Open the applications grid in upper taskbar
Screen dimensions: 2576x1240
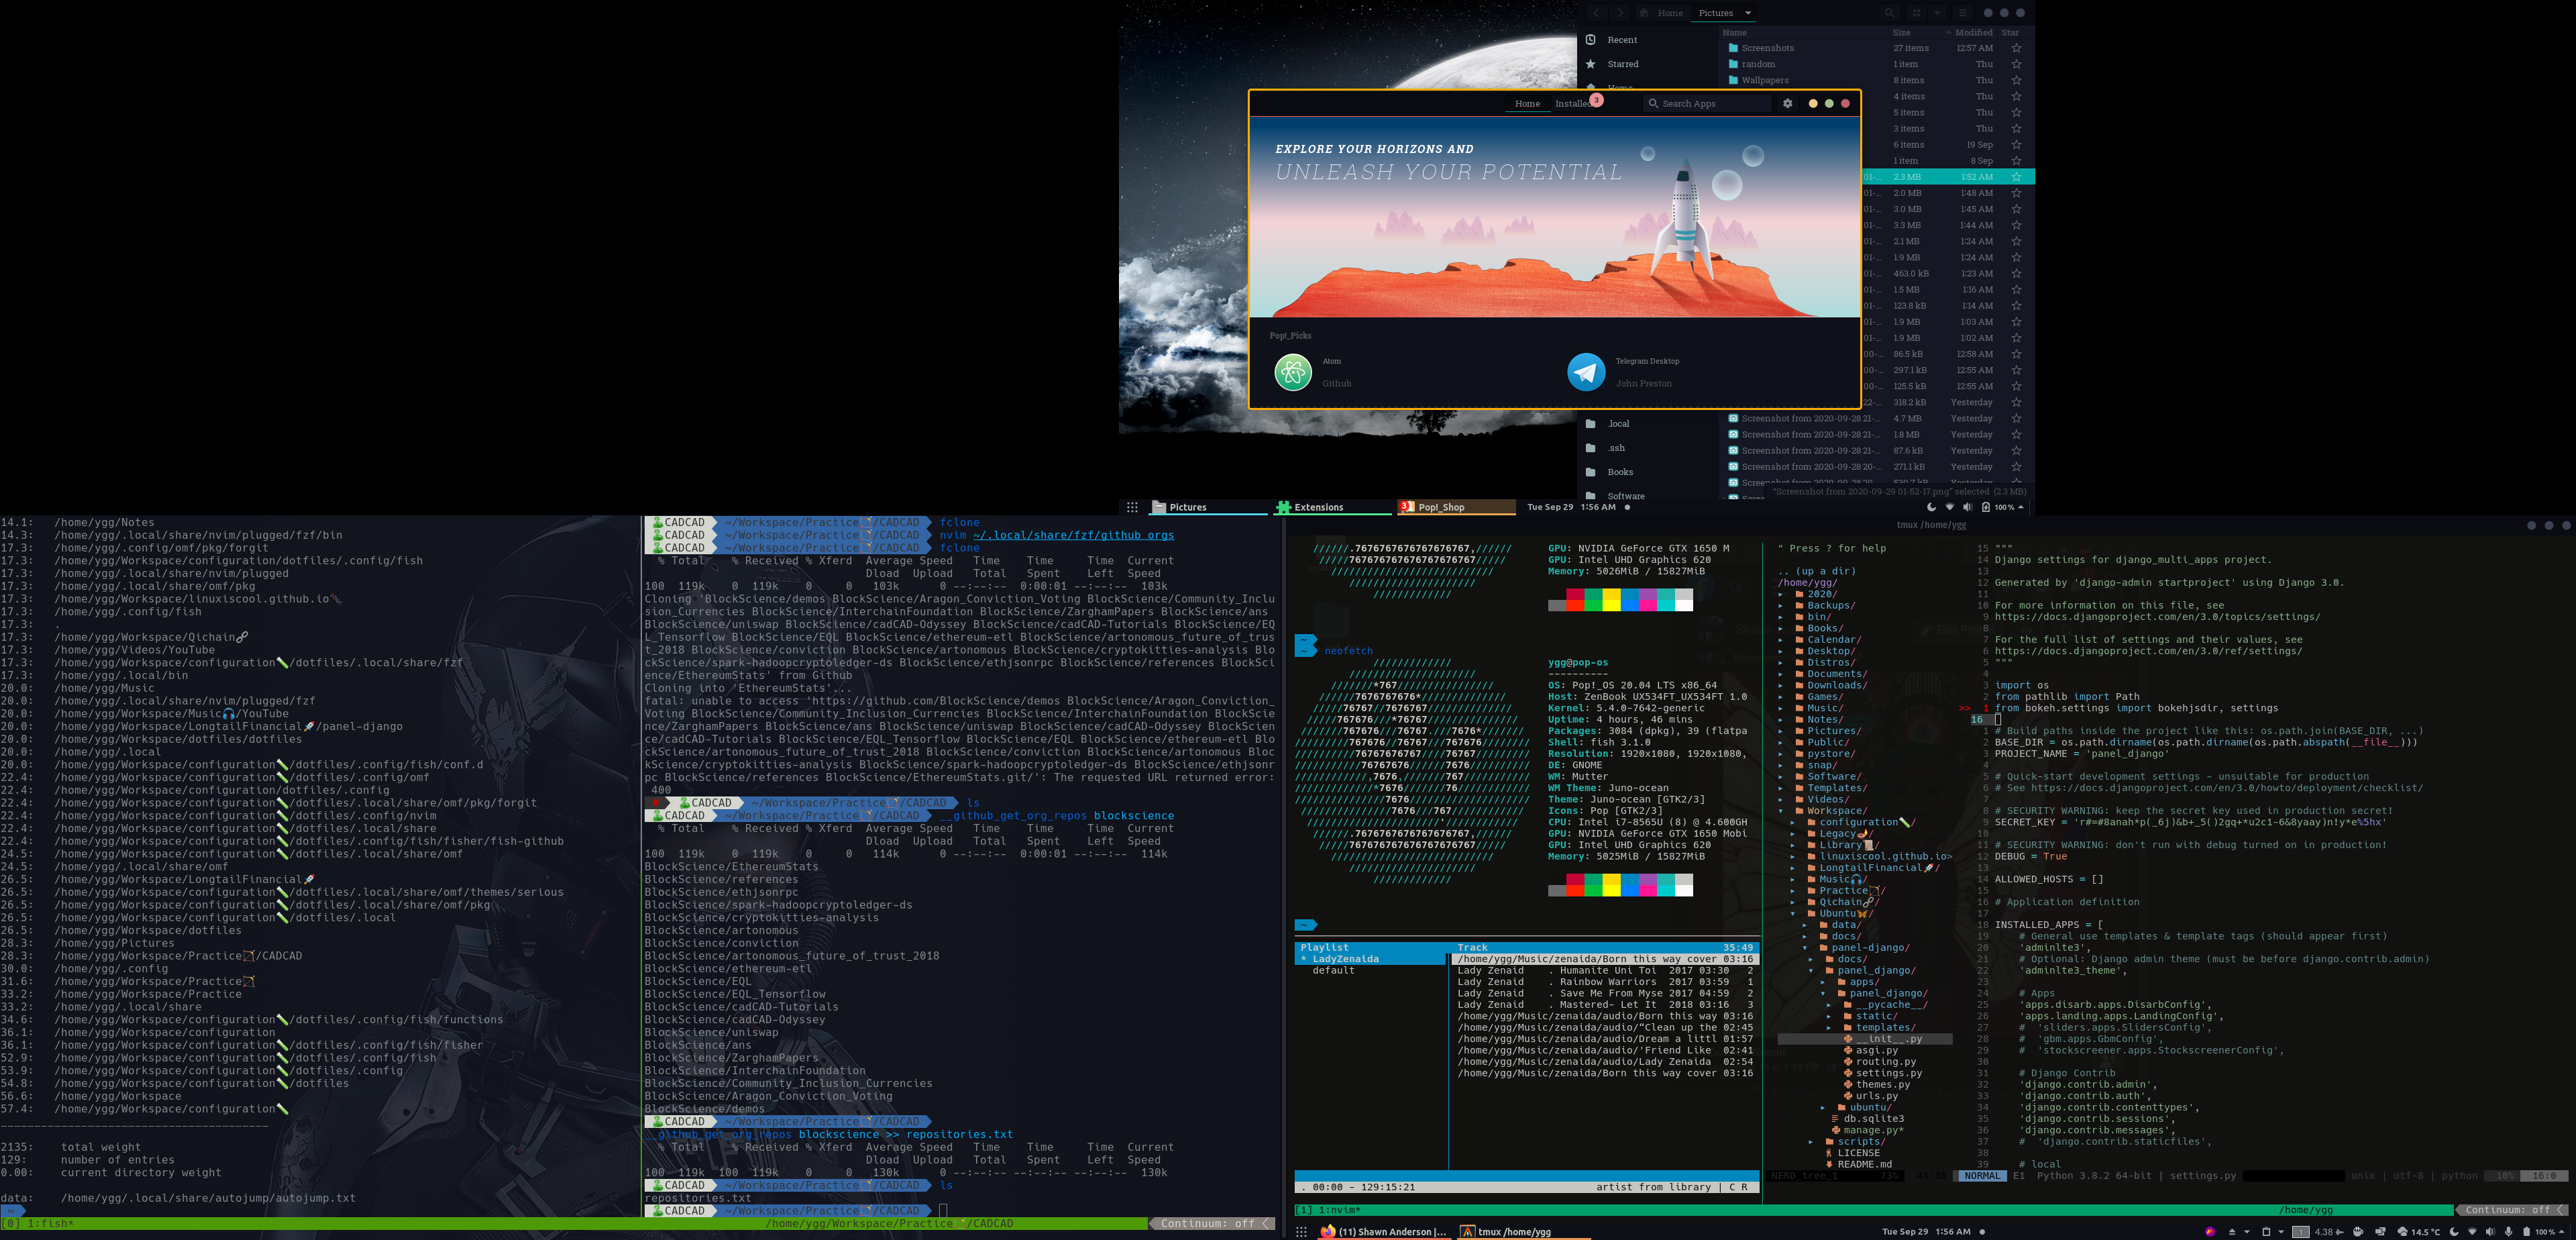[x=1132, y=507]
